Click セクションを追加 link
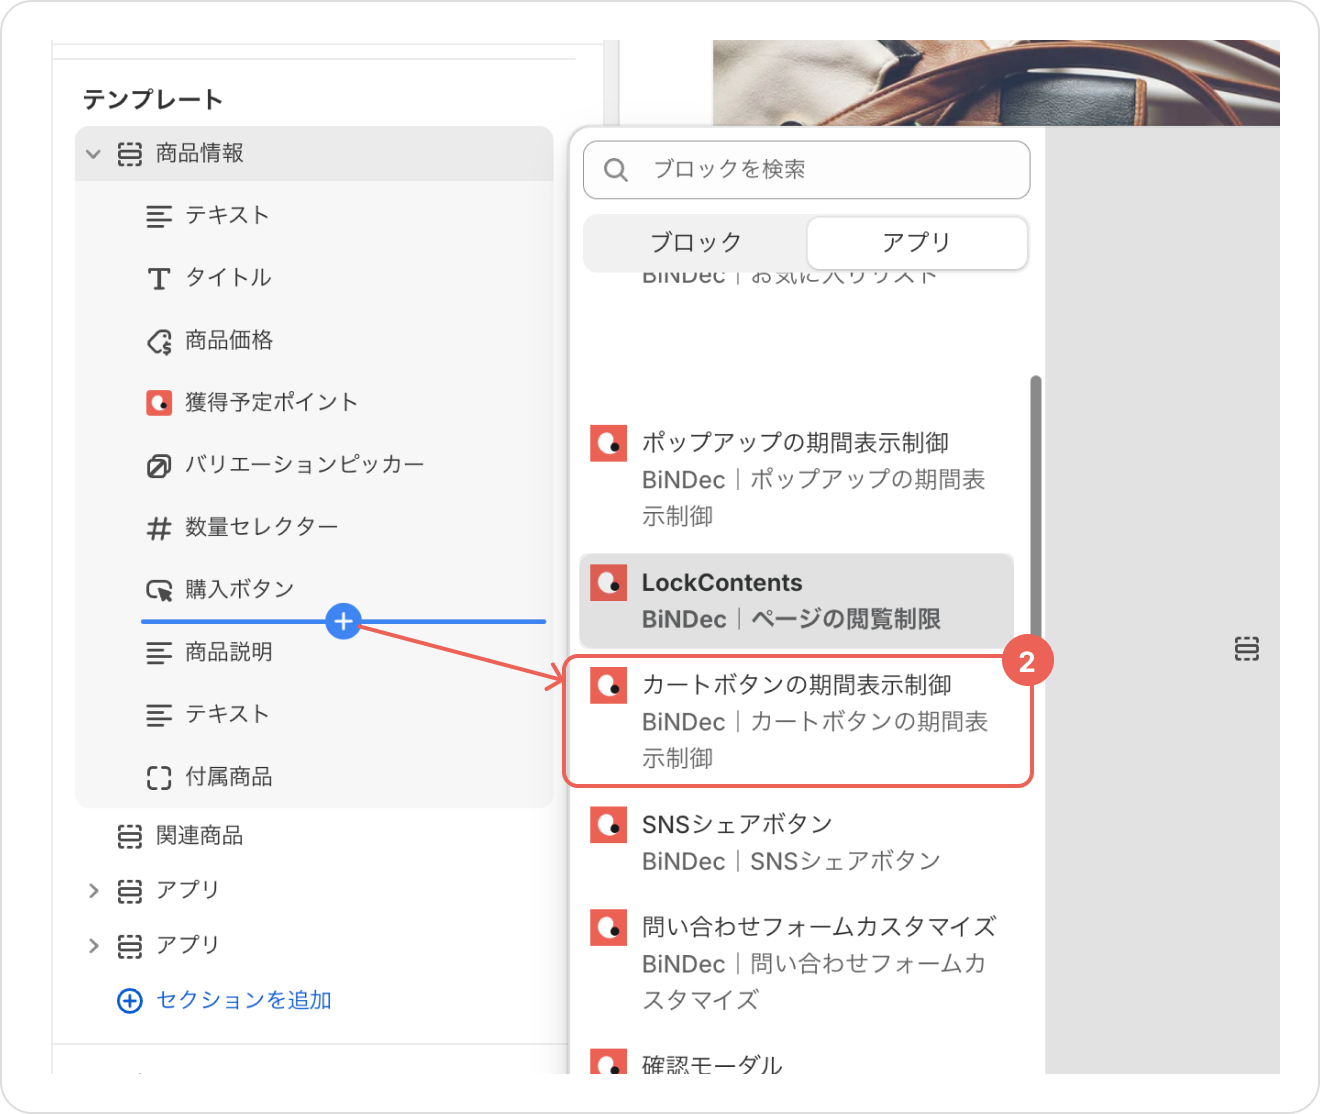The width and height of the screenshot is (1320, 1114). (x=243, y=1000)
